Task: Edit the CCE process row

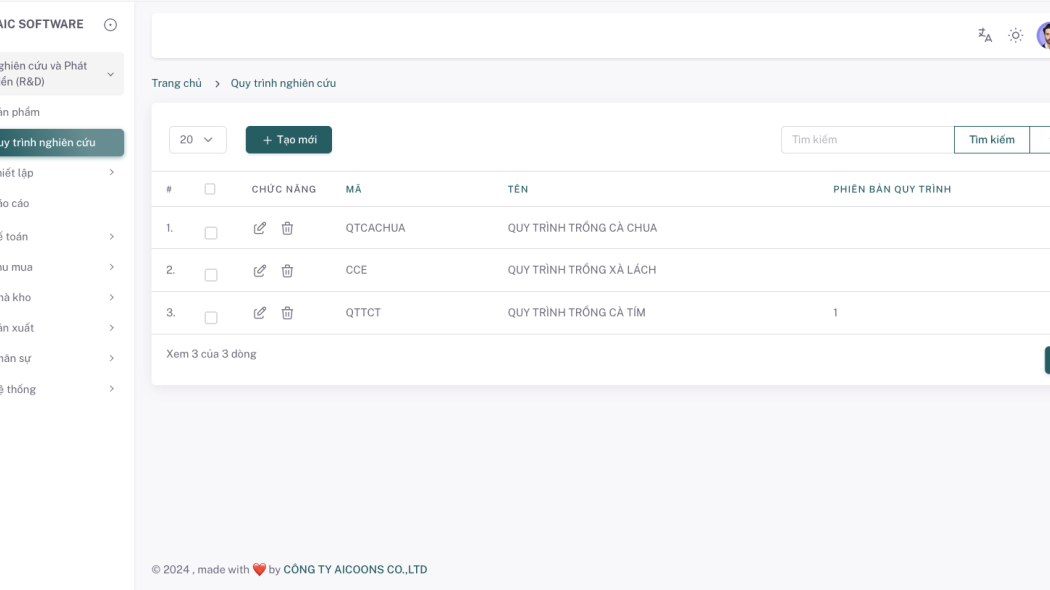Action: click(260, 270)
